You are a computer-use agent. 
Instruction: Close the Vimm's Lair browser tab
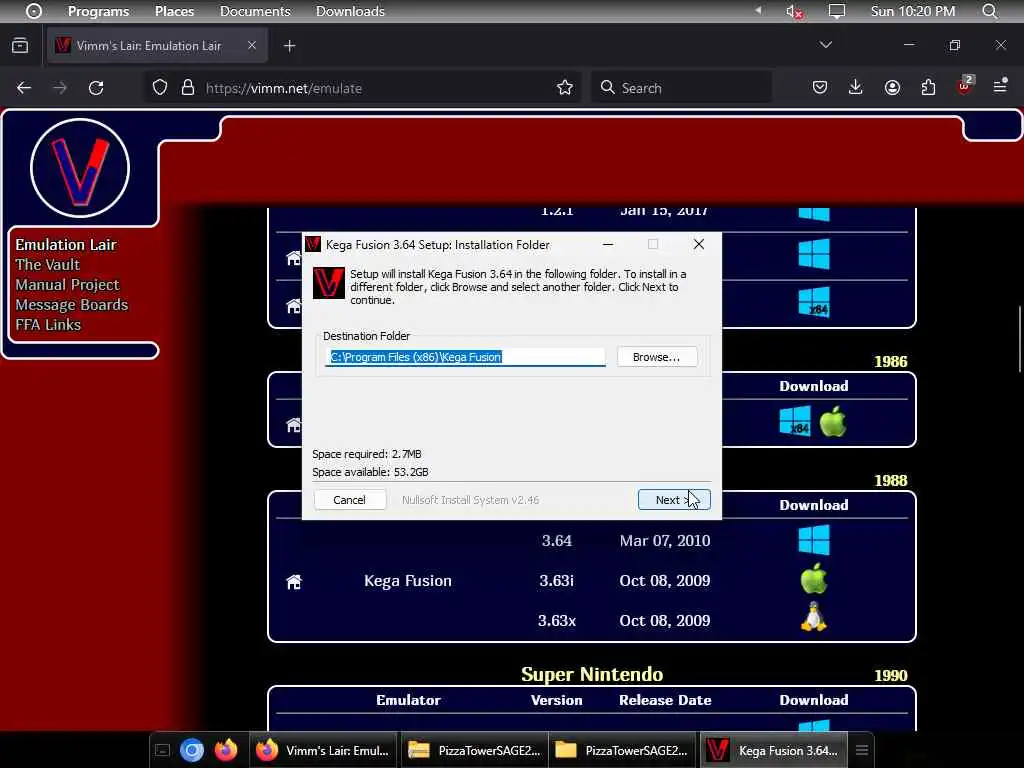252,45
